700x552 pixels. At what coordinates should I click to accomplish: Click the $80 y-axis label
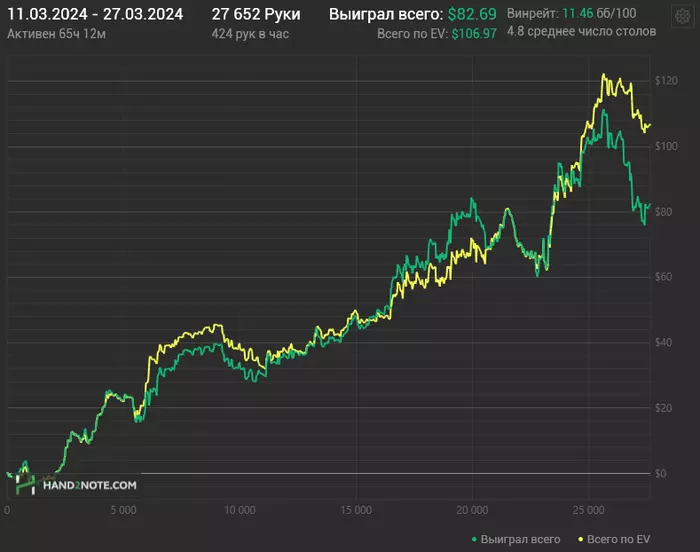pos(663,212)
